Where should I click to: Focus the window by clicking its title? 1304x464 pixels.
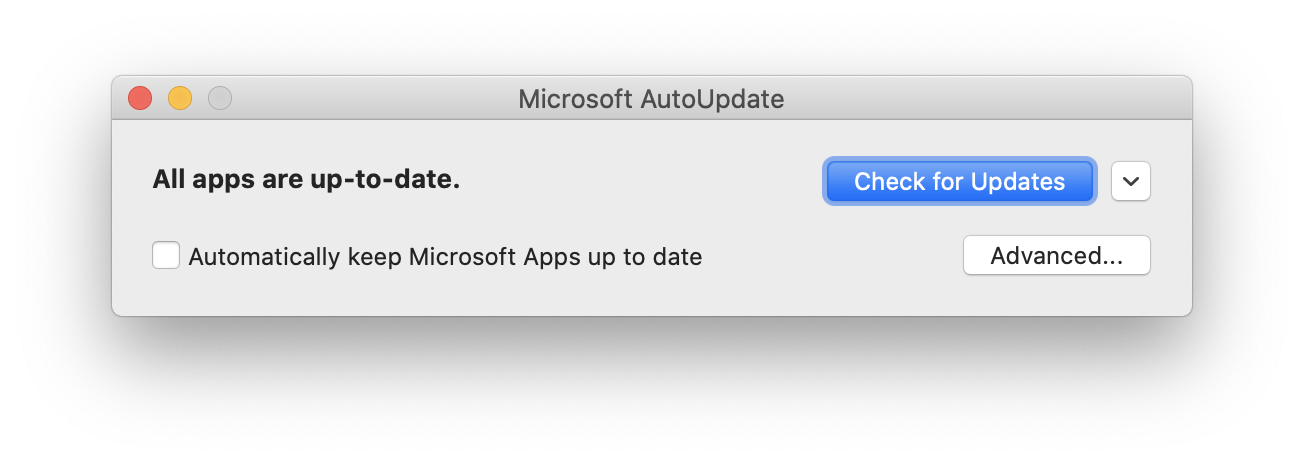pyautogui.click(x=651, y=99)
